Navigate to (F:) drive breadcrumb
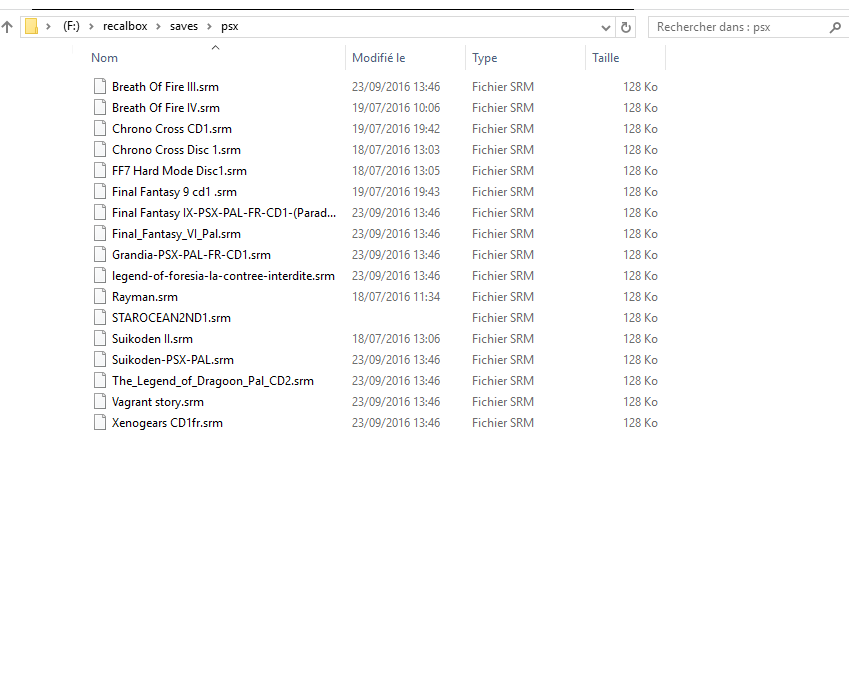The image size is (849, 678). coord(71,26)
